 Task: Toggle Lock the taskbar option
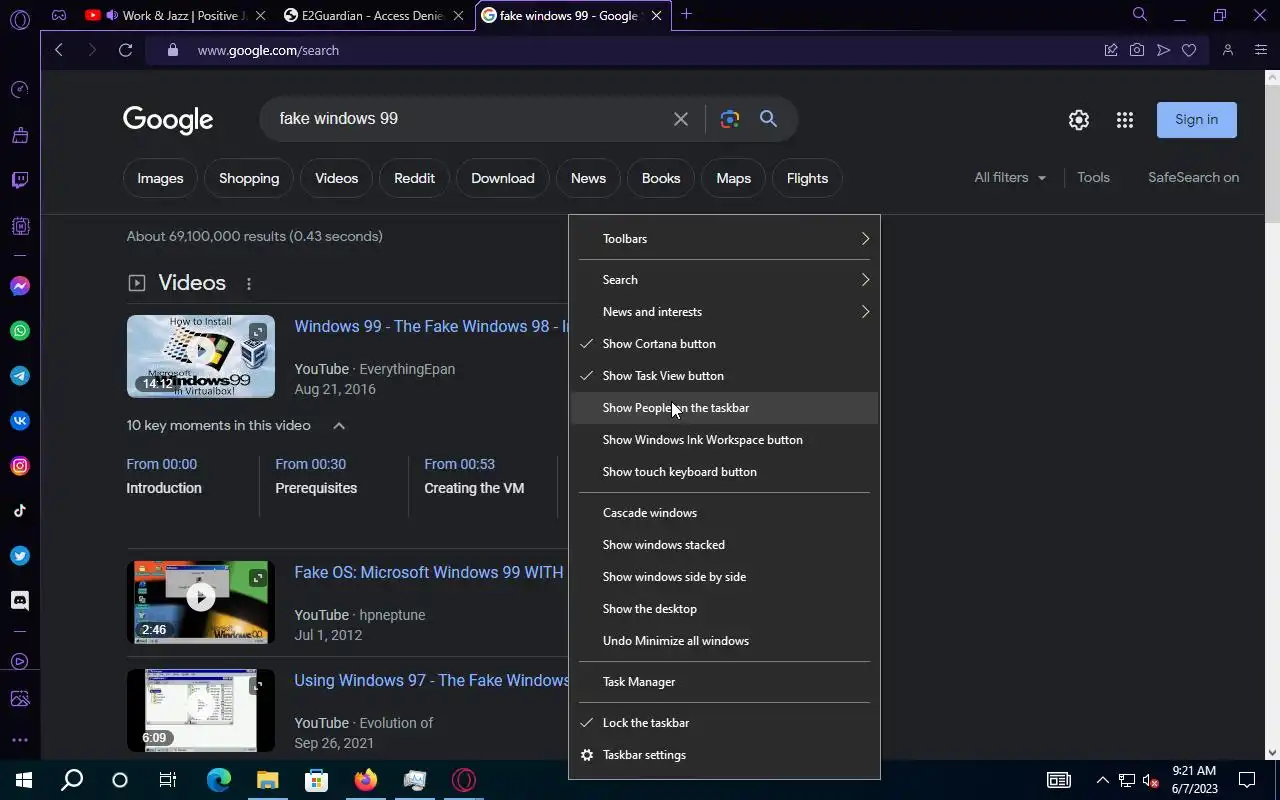click(x=724, y=723)
